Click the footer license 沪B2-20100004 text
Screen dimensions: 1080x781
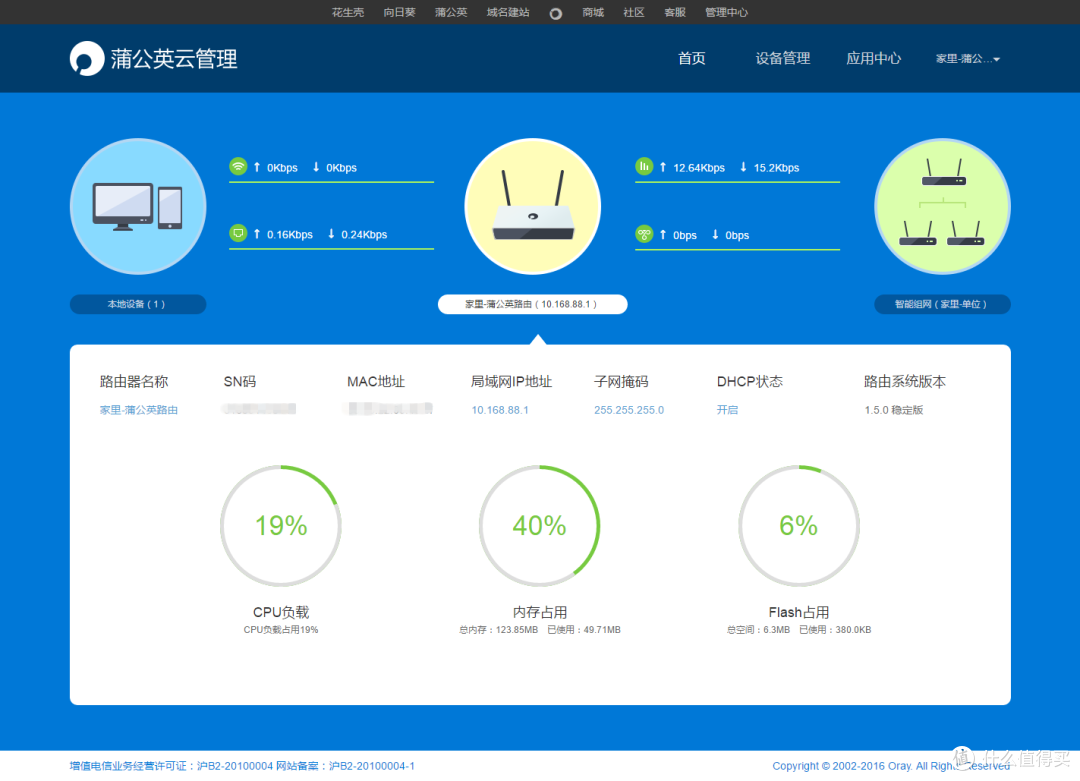[235, 766]
